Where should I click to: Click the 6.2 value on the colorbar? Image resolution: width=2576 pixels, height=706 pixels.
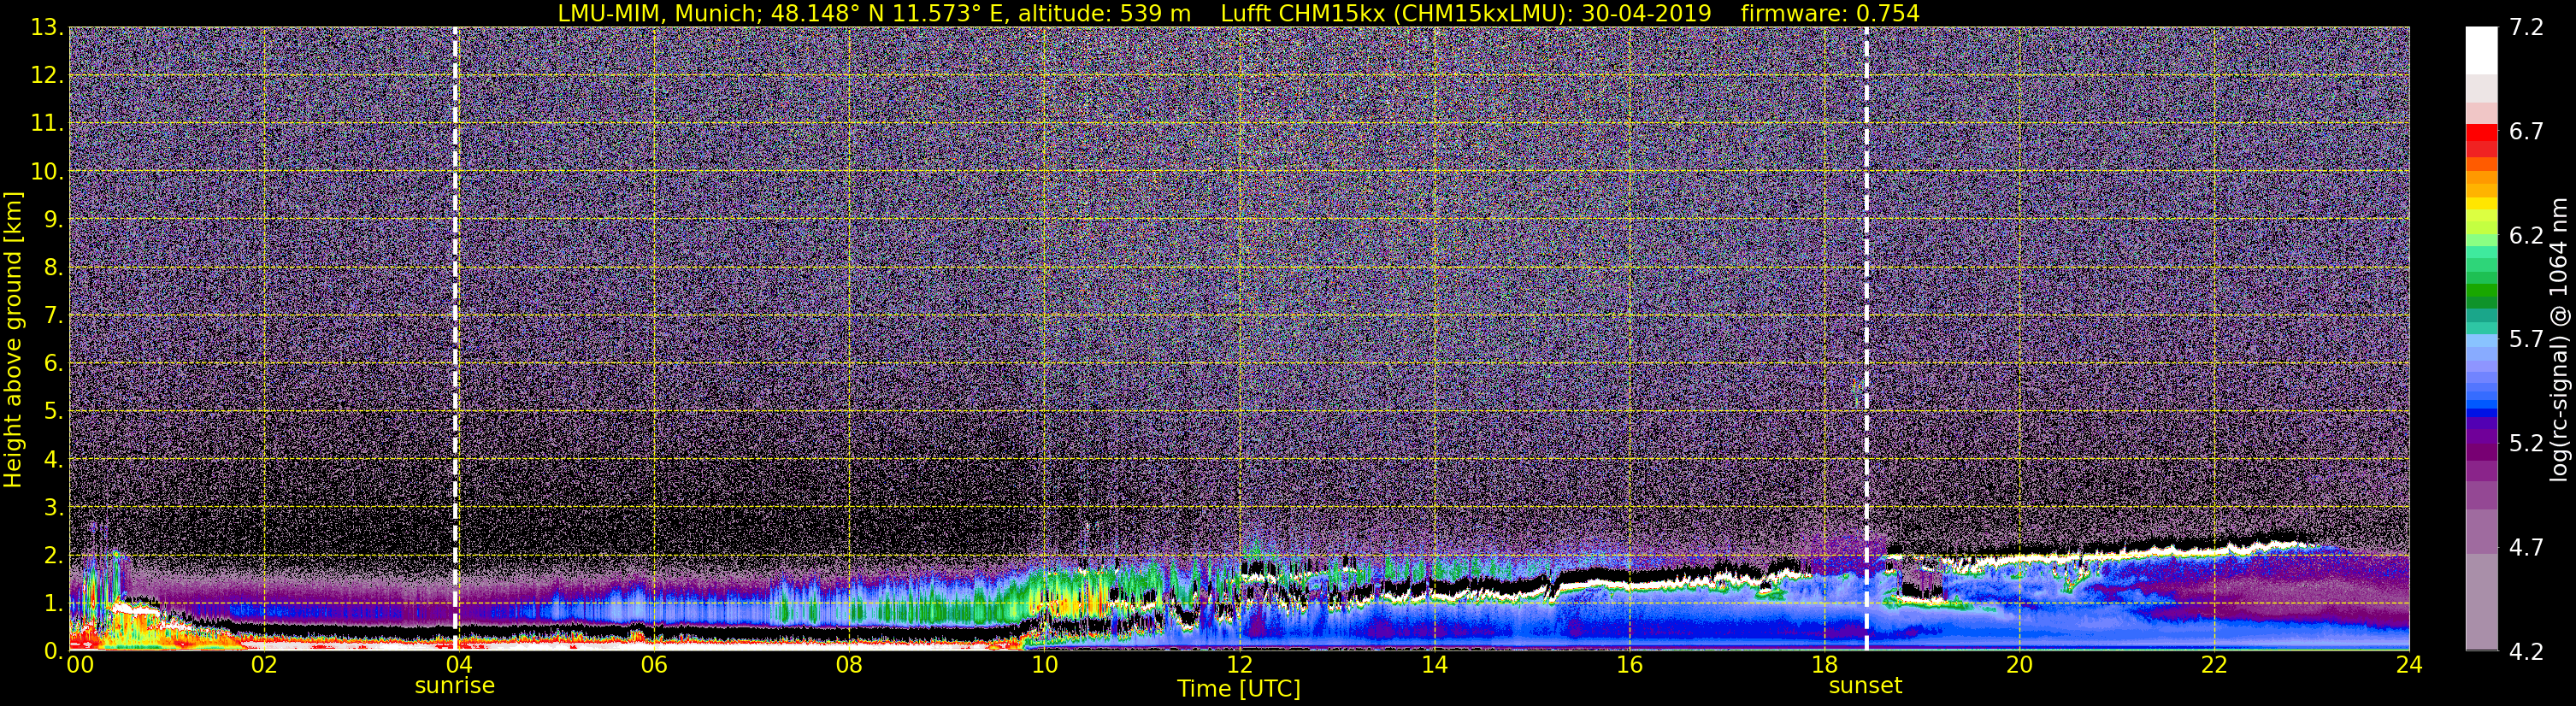tap(2526, 235)
